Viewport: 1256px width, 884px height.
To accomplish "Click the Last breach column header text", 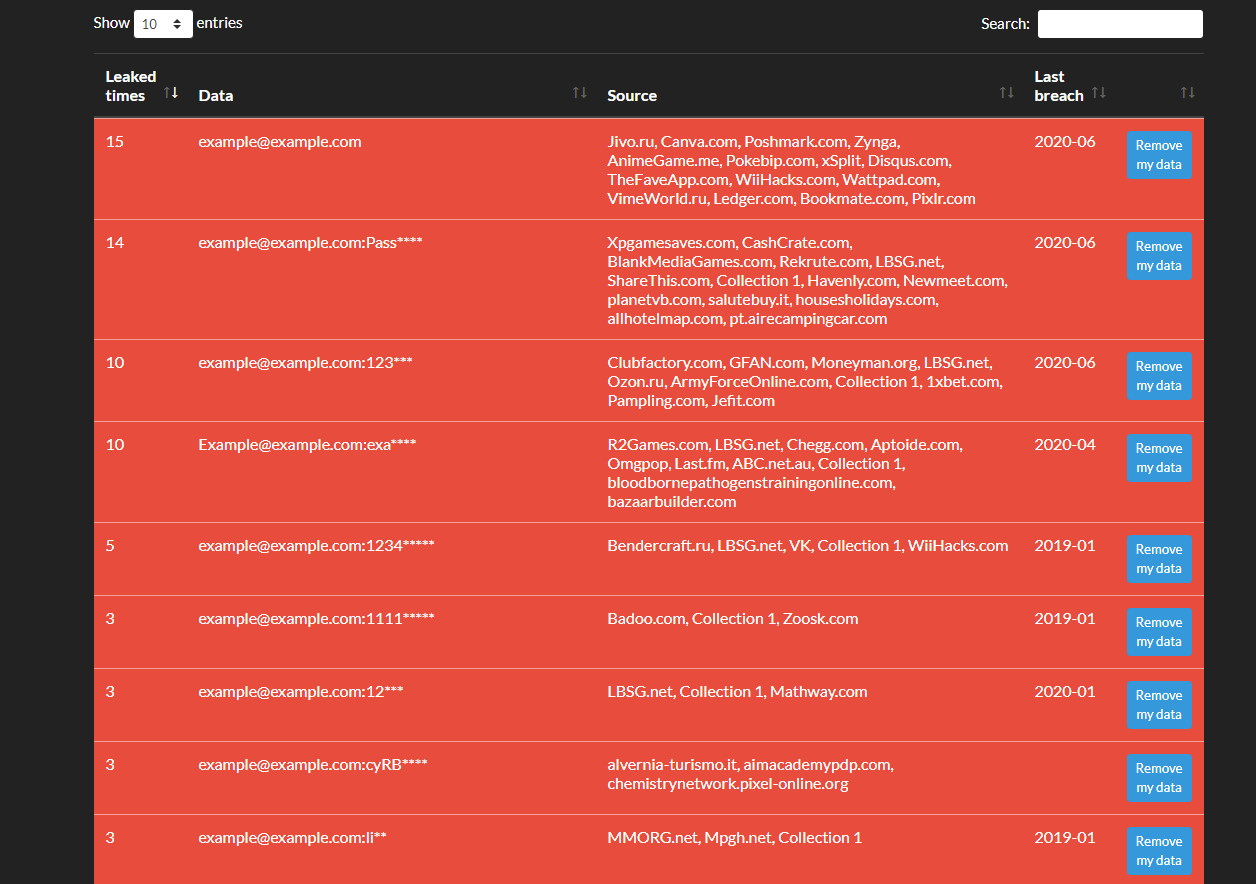I will 1059,86.
